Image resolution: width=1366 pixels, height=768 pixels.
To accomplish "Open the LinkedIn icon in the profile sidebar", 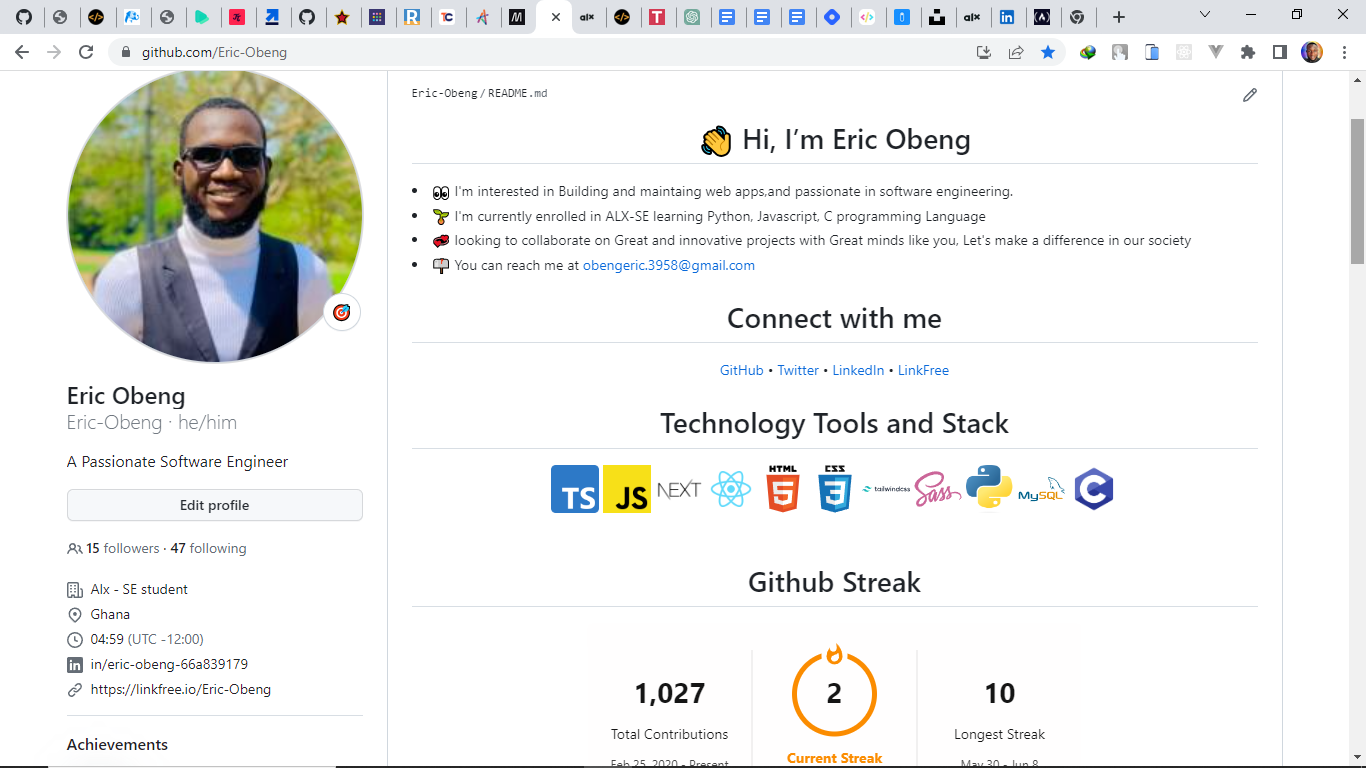I will [75, 664].
